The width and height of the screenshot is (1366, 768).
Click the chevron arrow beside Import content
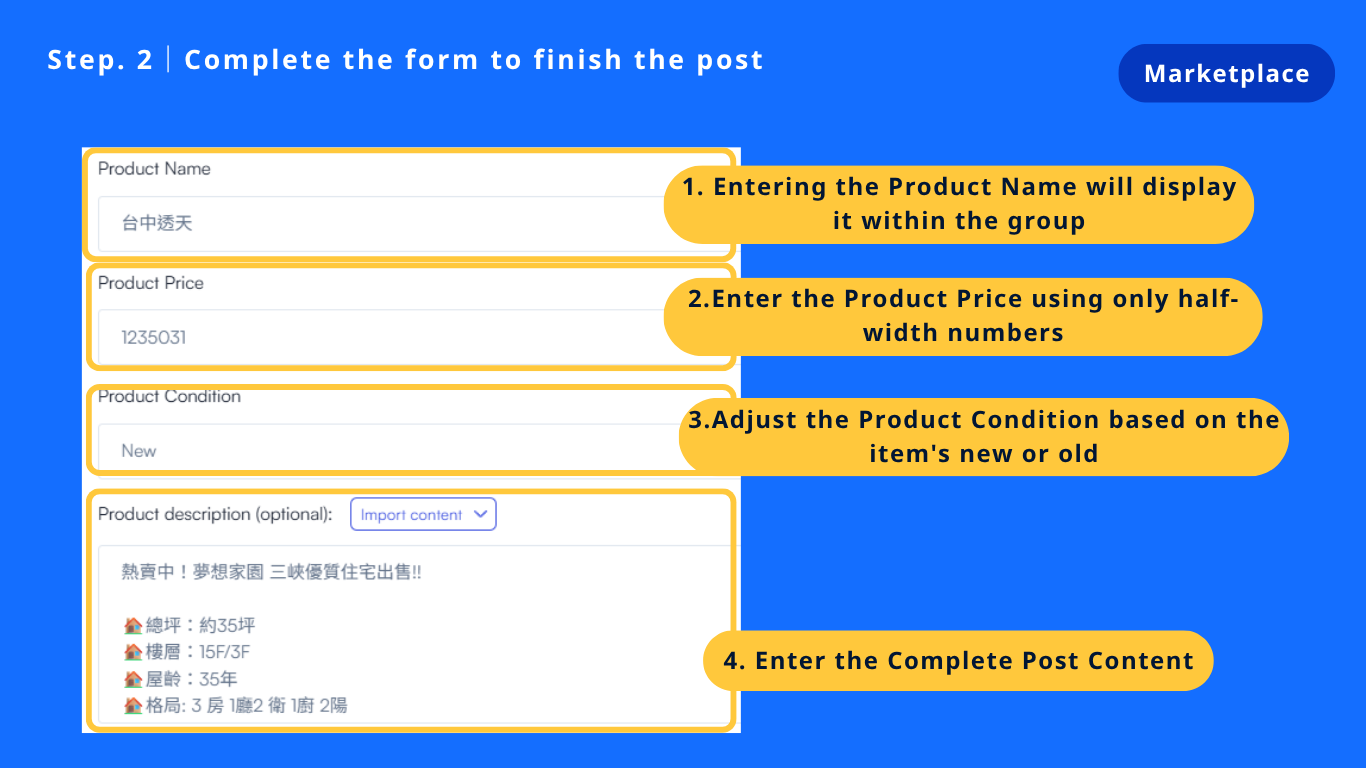click(x=480, y=514)
